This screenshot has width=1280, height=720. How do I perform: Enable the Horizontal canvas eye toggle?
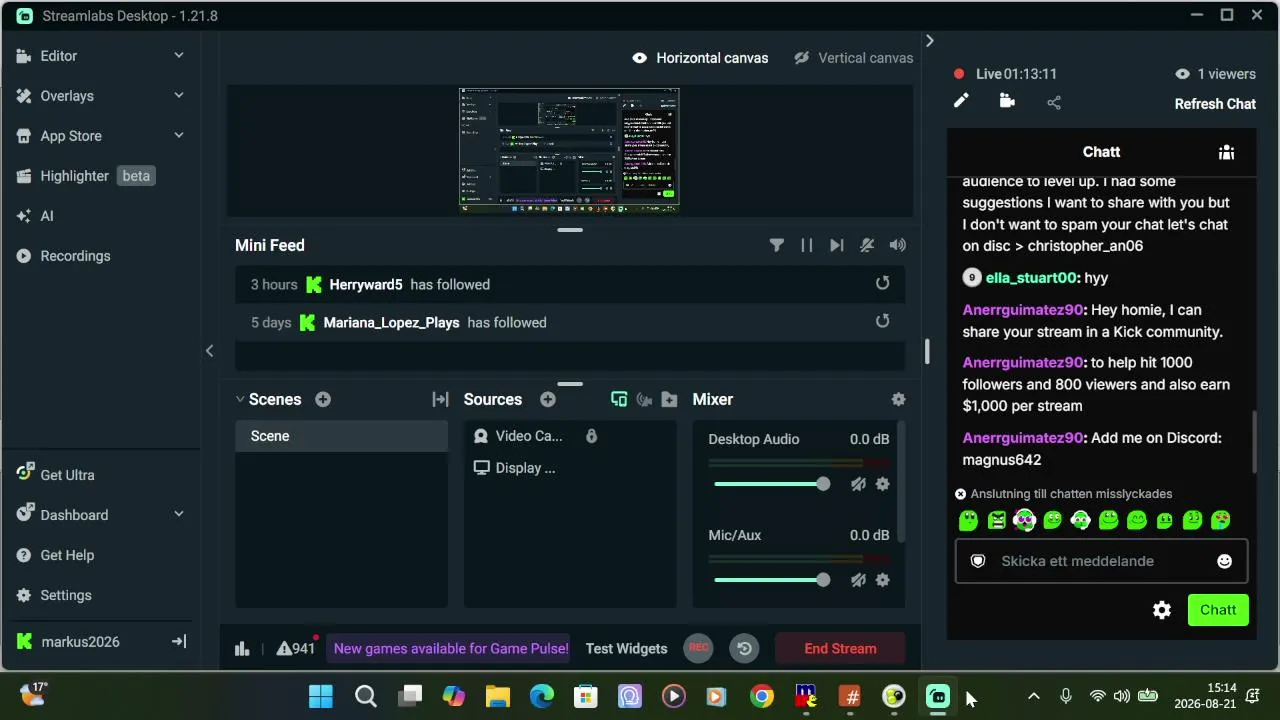640,58
